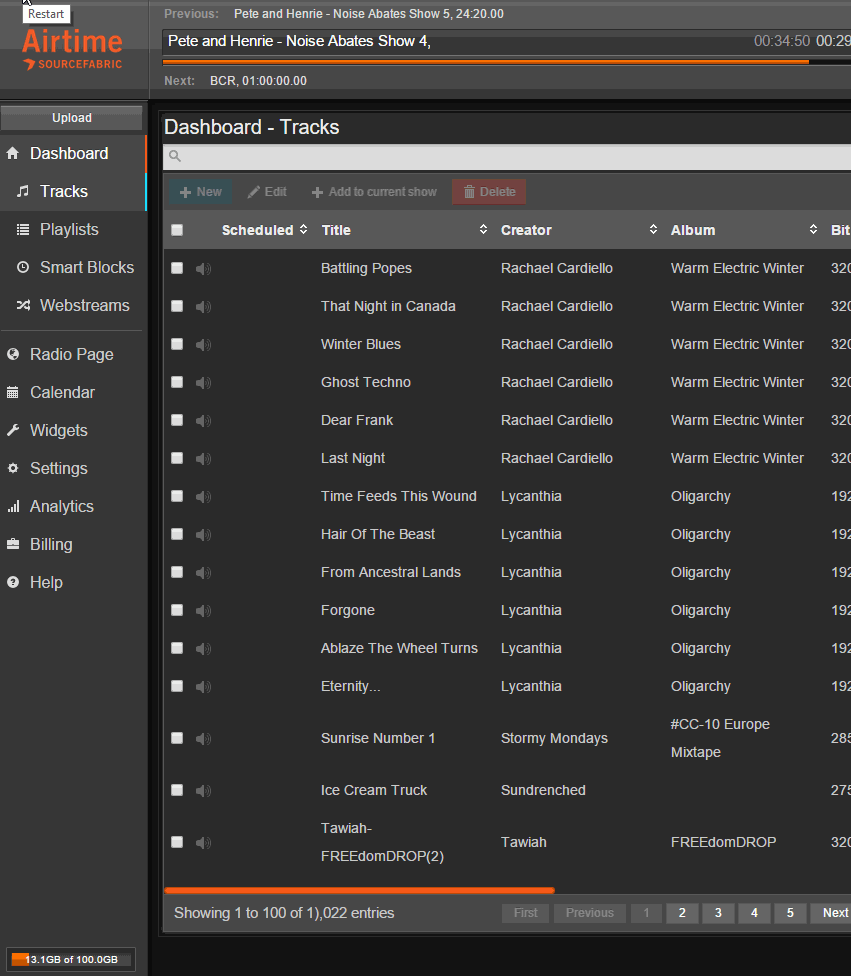Image resolution: width=851 pixels, height=976 pixels.
Task: Click the Airtime Sourcefabric logo
Action: (x=72, y=50)
